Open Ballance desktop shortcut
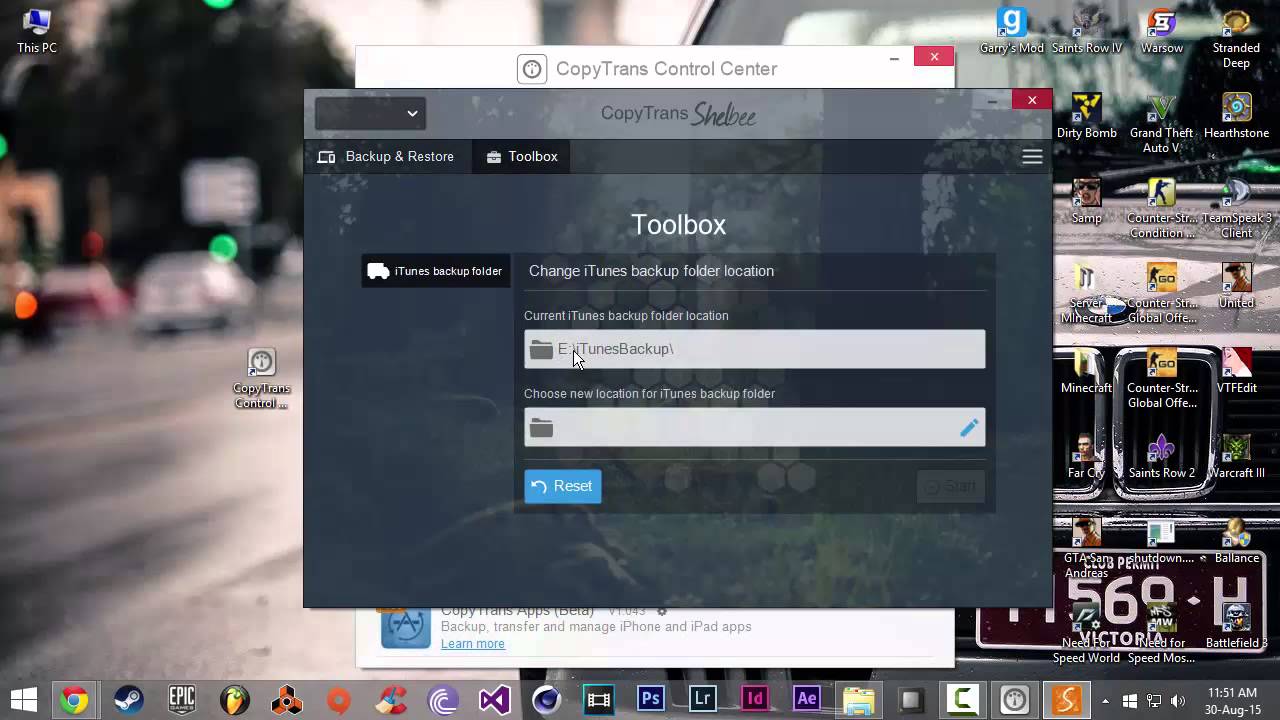Screen dimensions: 1280x720 point(1237,541)
